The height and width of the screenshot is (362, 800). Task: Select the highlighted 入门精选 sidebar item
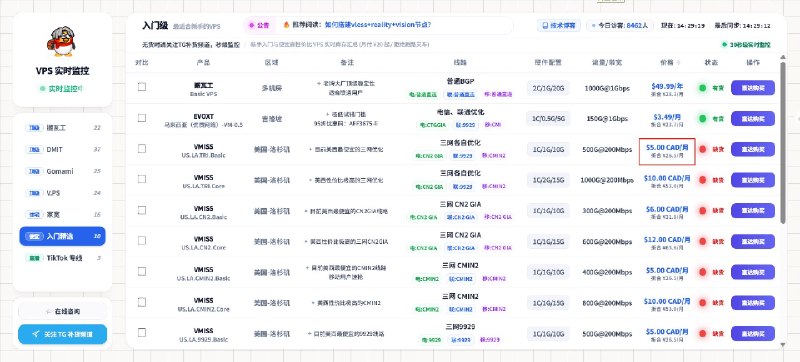pyautogui.click(x=62, y=236)
